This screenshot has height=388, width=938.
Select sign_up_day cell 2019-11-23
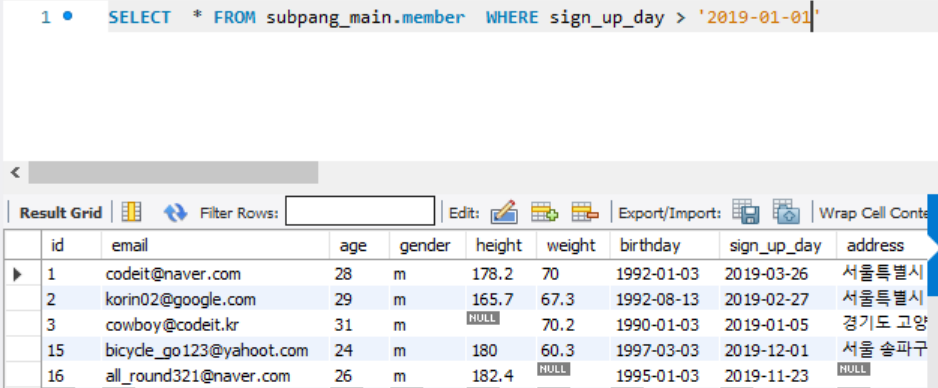766,376
